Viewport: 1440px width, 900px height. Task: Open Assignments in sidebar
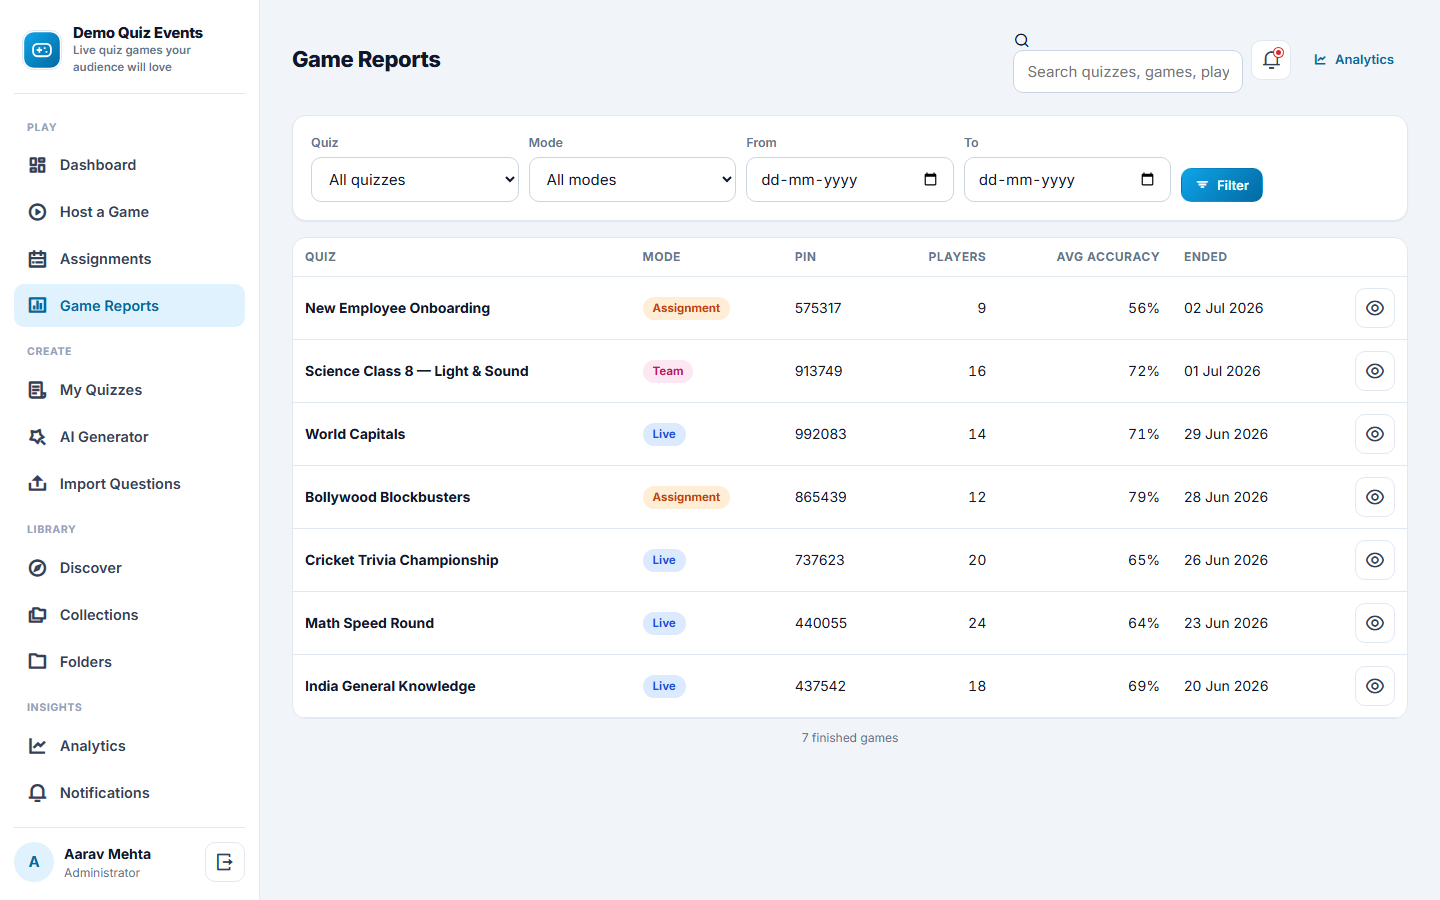(x=129, y=259)
